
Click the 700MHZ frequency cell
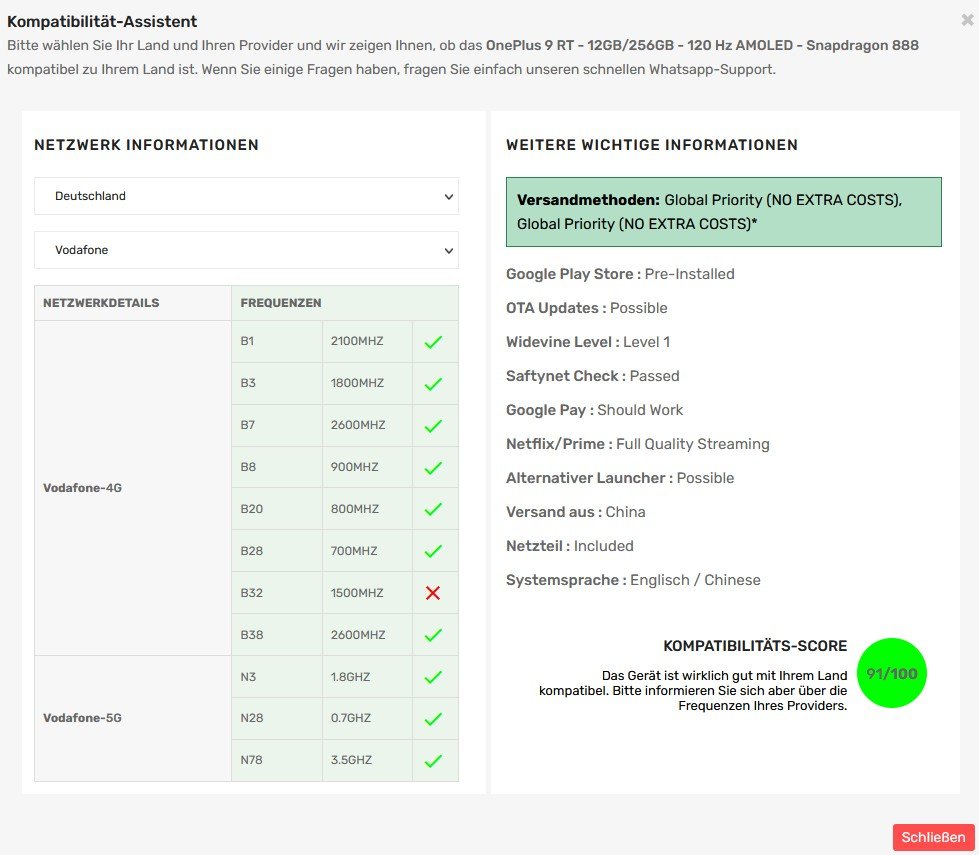click(367, 550)
